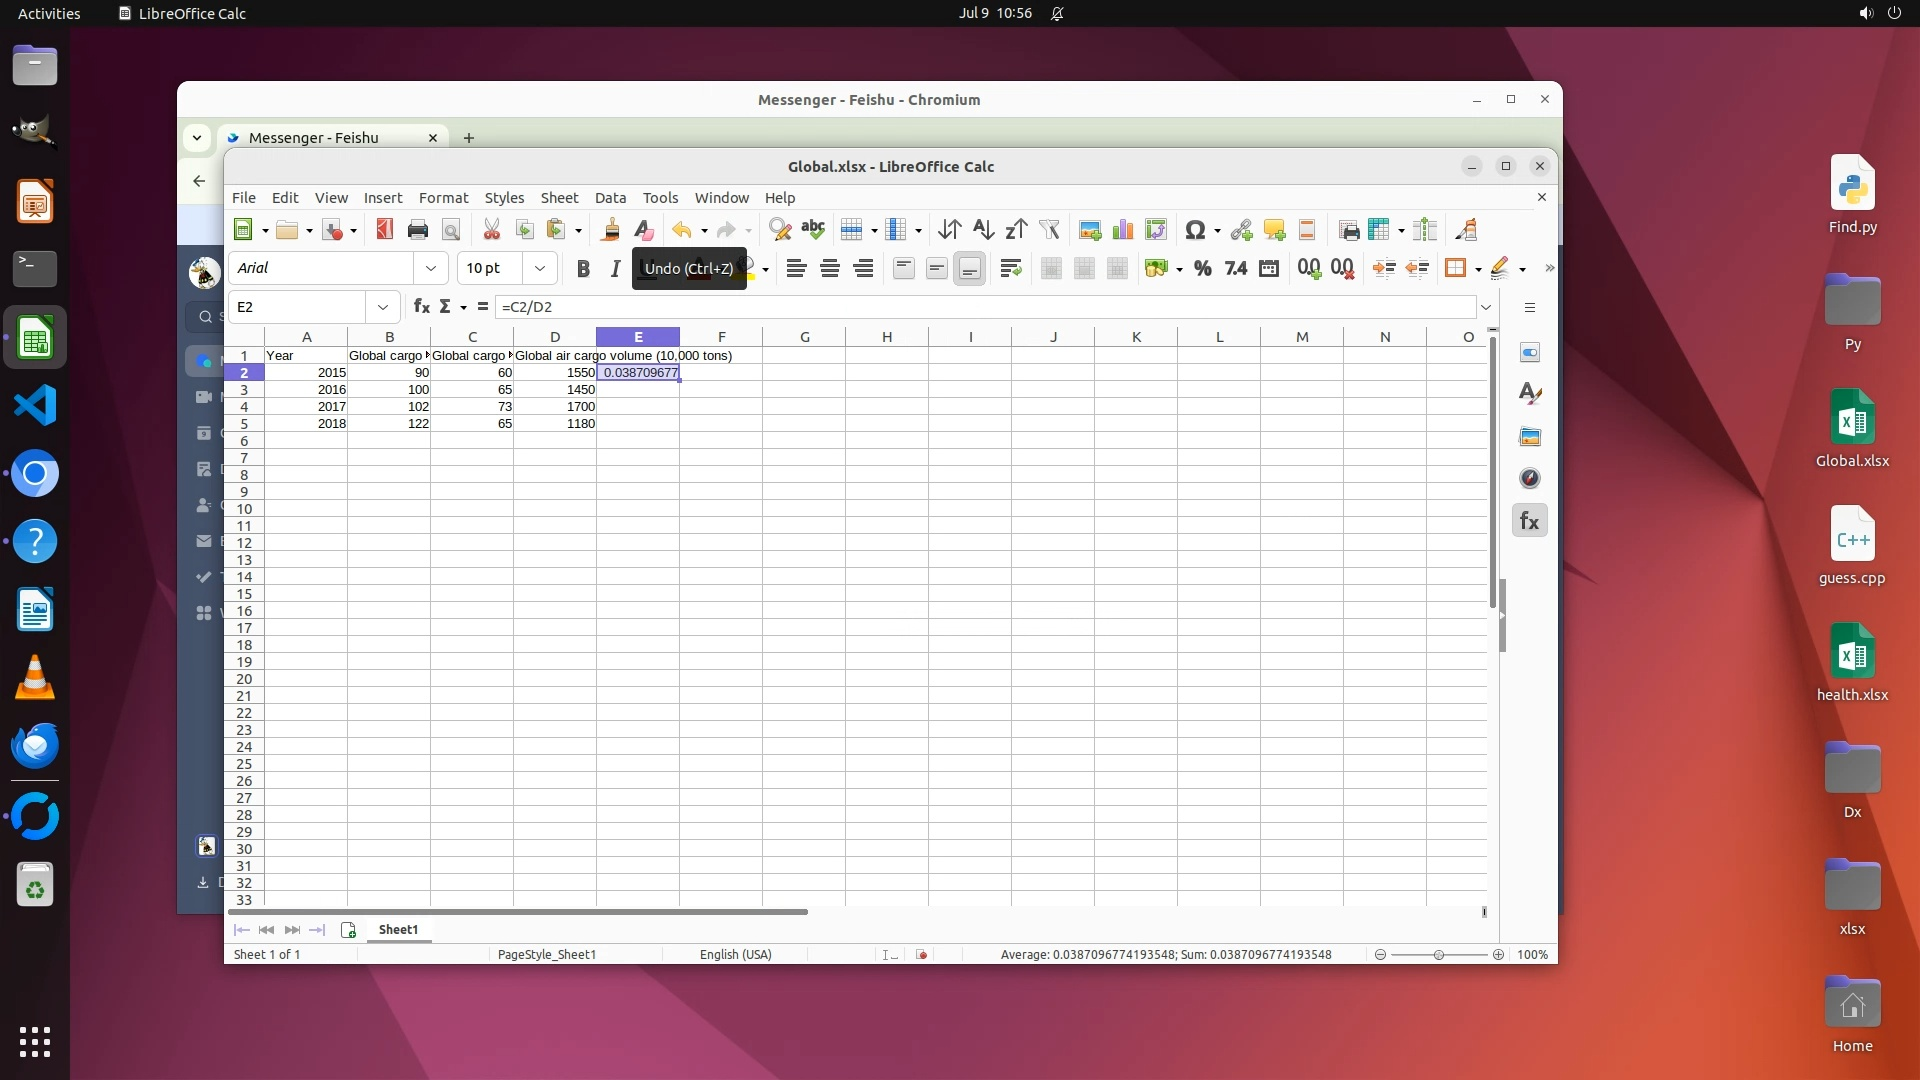
Task: Toggle Italic formatting
Action: (615, 268)
